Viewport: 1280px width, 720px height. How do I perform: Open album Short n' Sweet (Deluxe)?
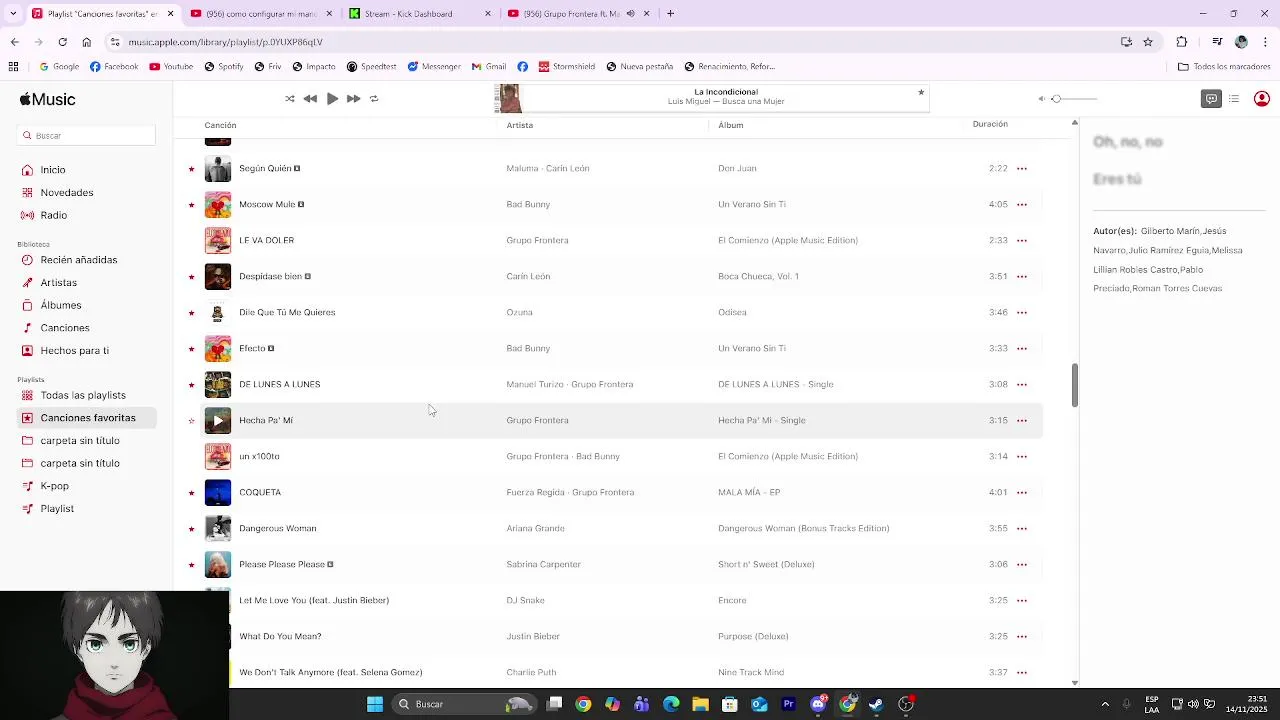766,564
